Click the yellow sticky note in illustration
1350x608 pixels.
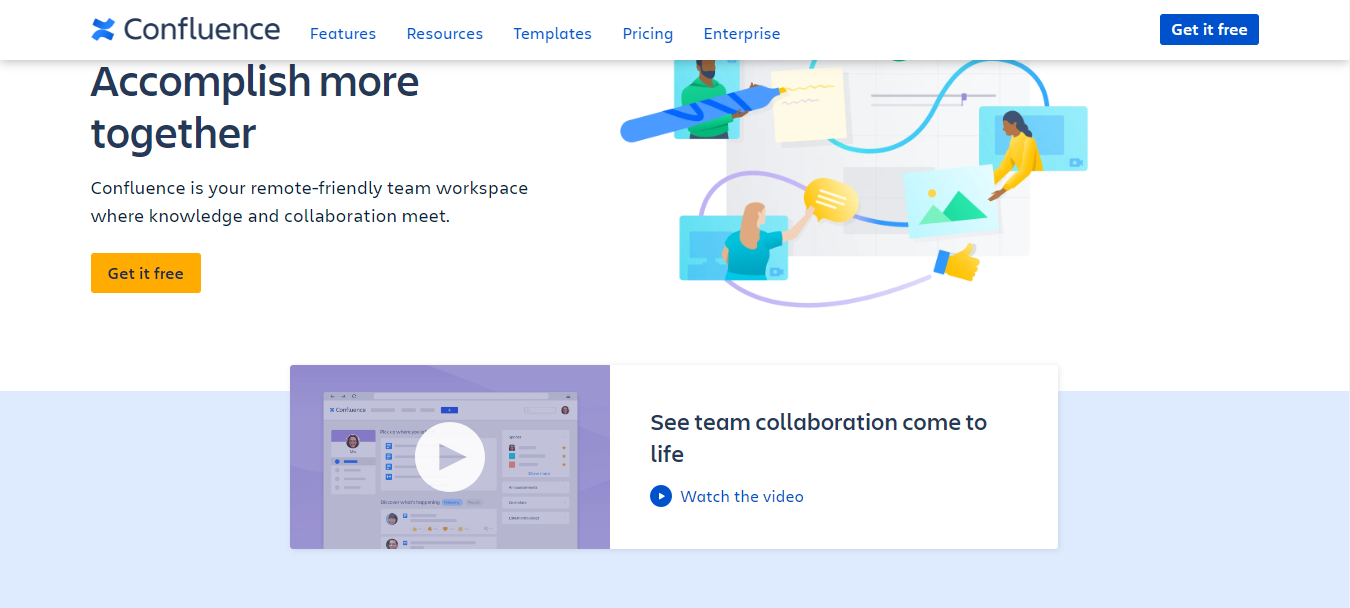point(808,106)
